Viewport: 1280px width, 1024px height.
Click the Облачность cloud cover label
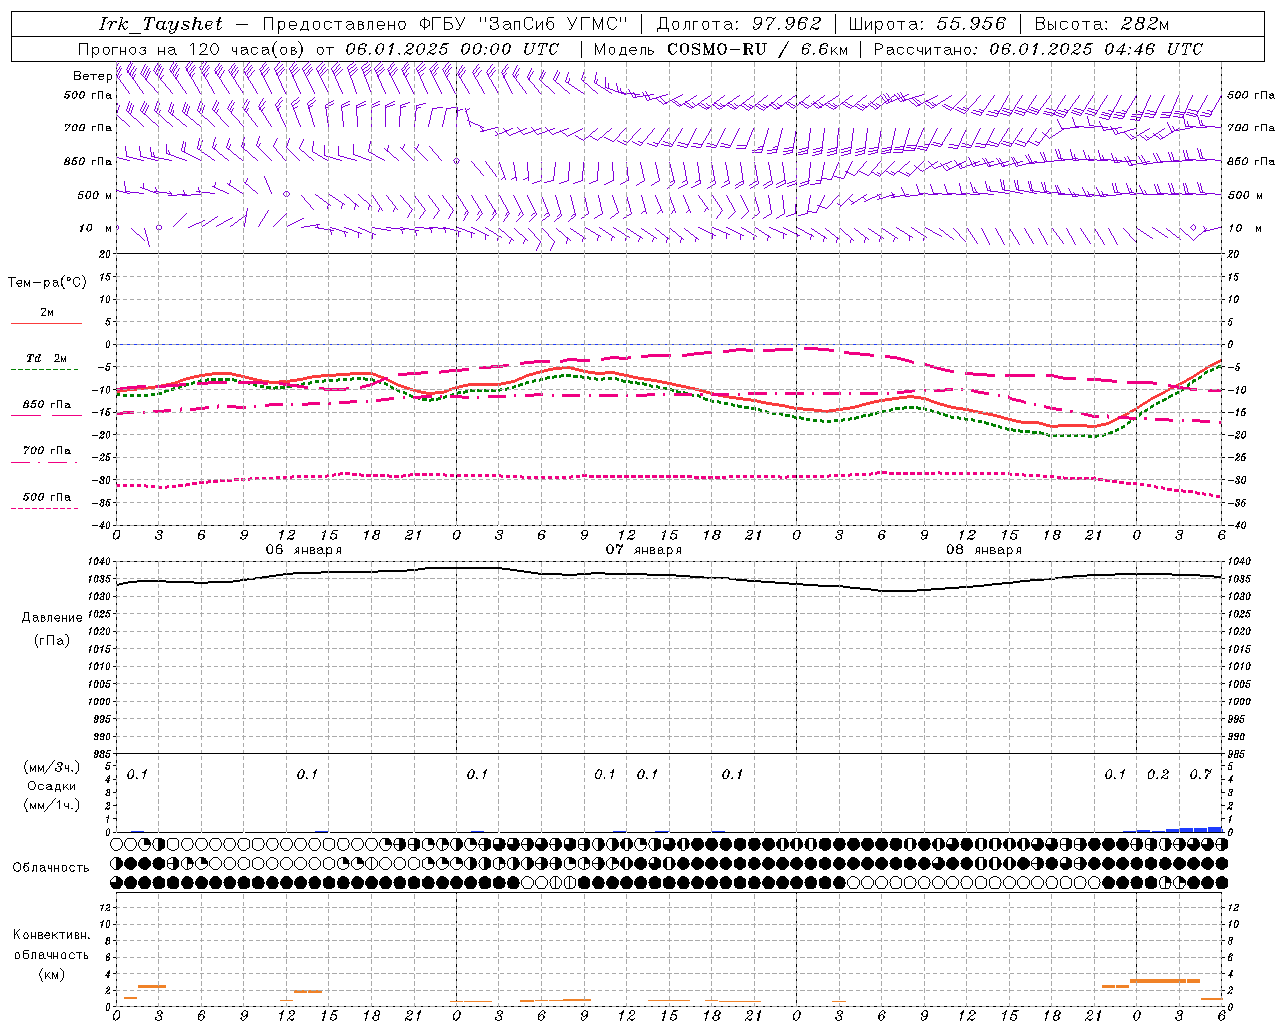[x=51, y=868]
